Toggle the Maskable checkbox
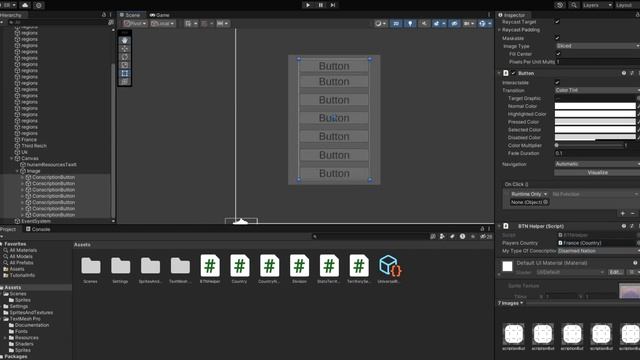Viewport: 640px width, 360px height. 557,38
